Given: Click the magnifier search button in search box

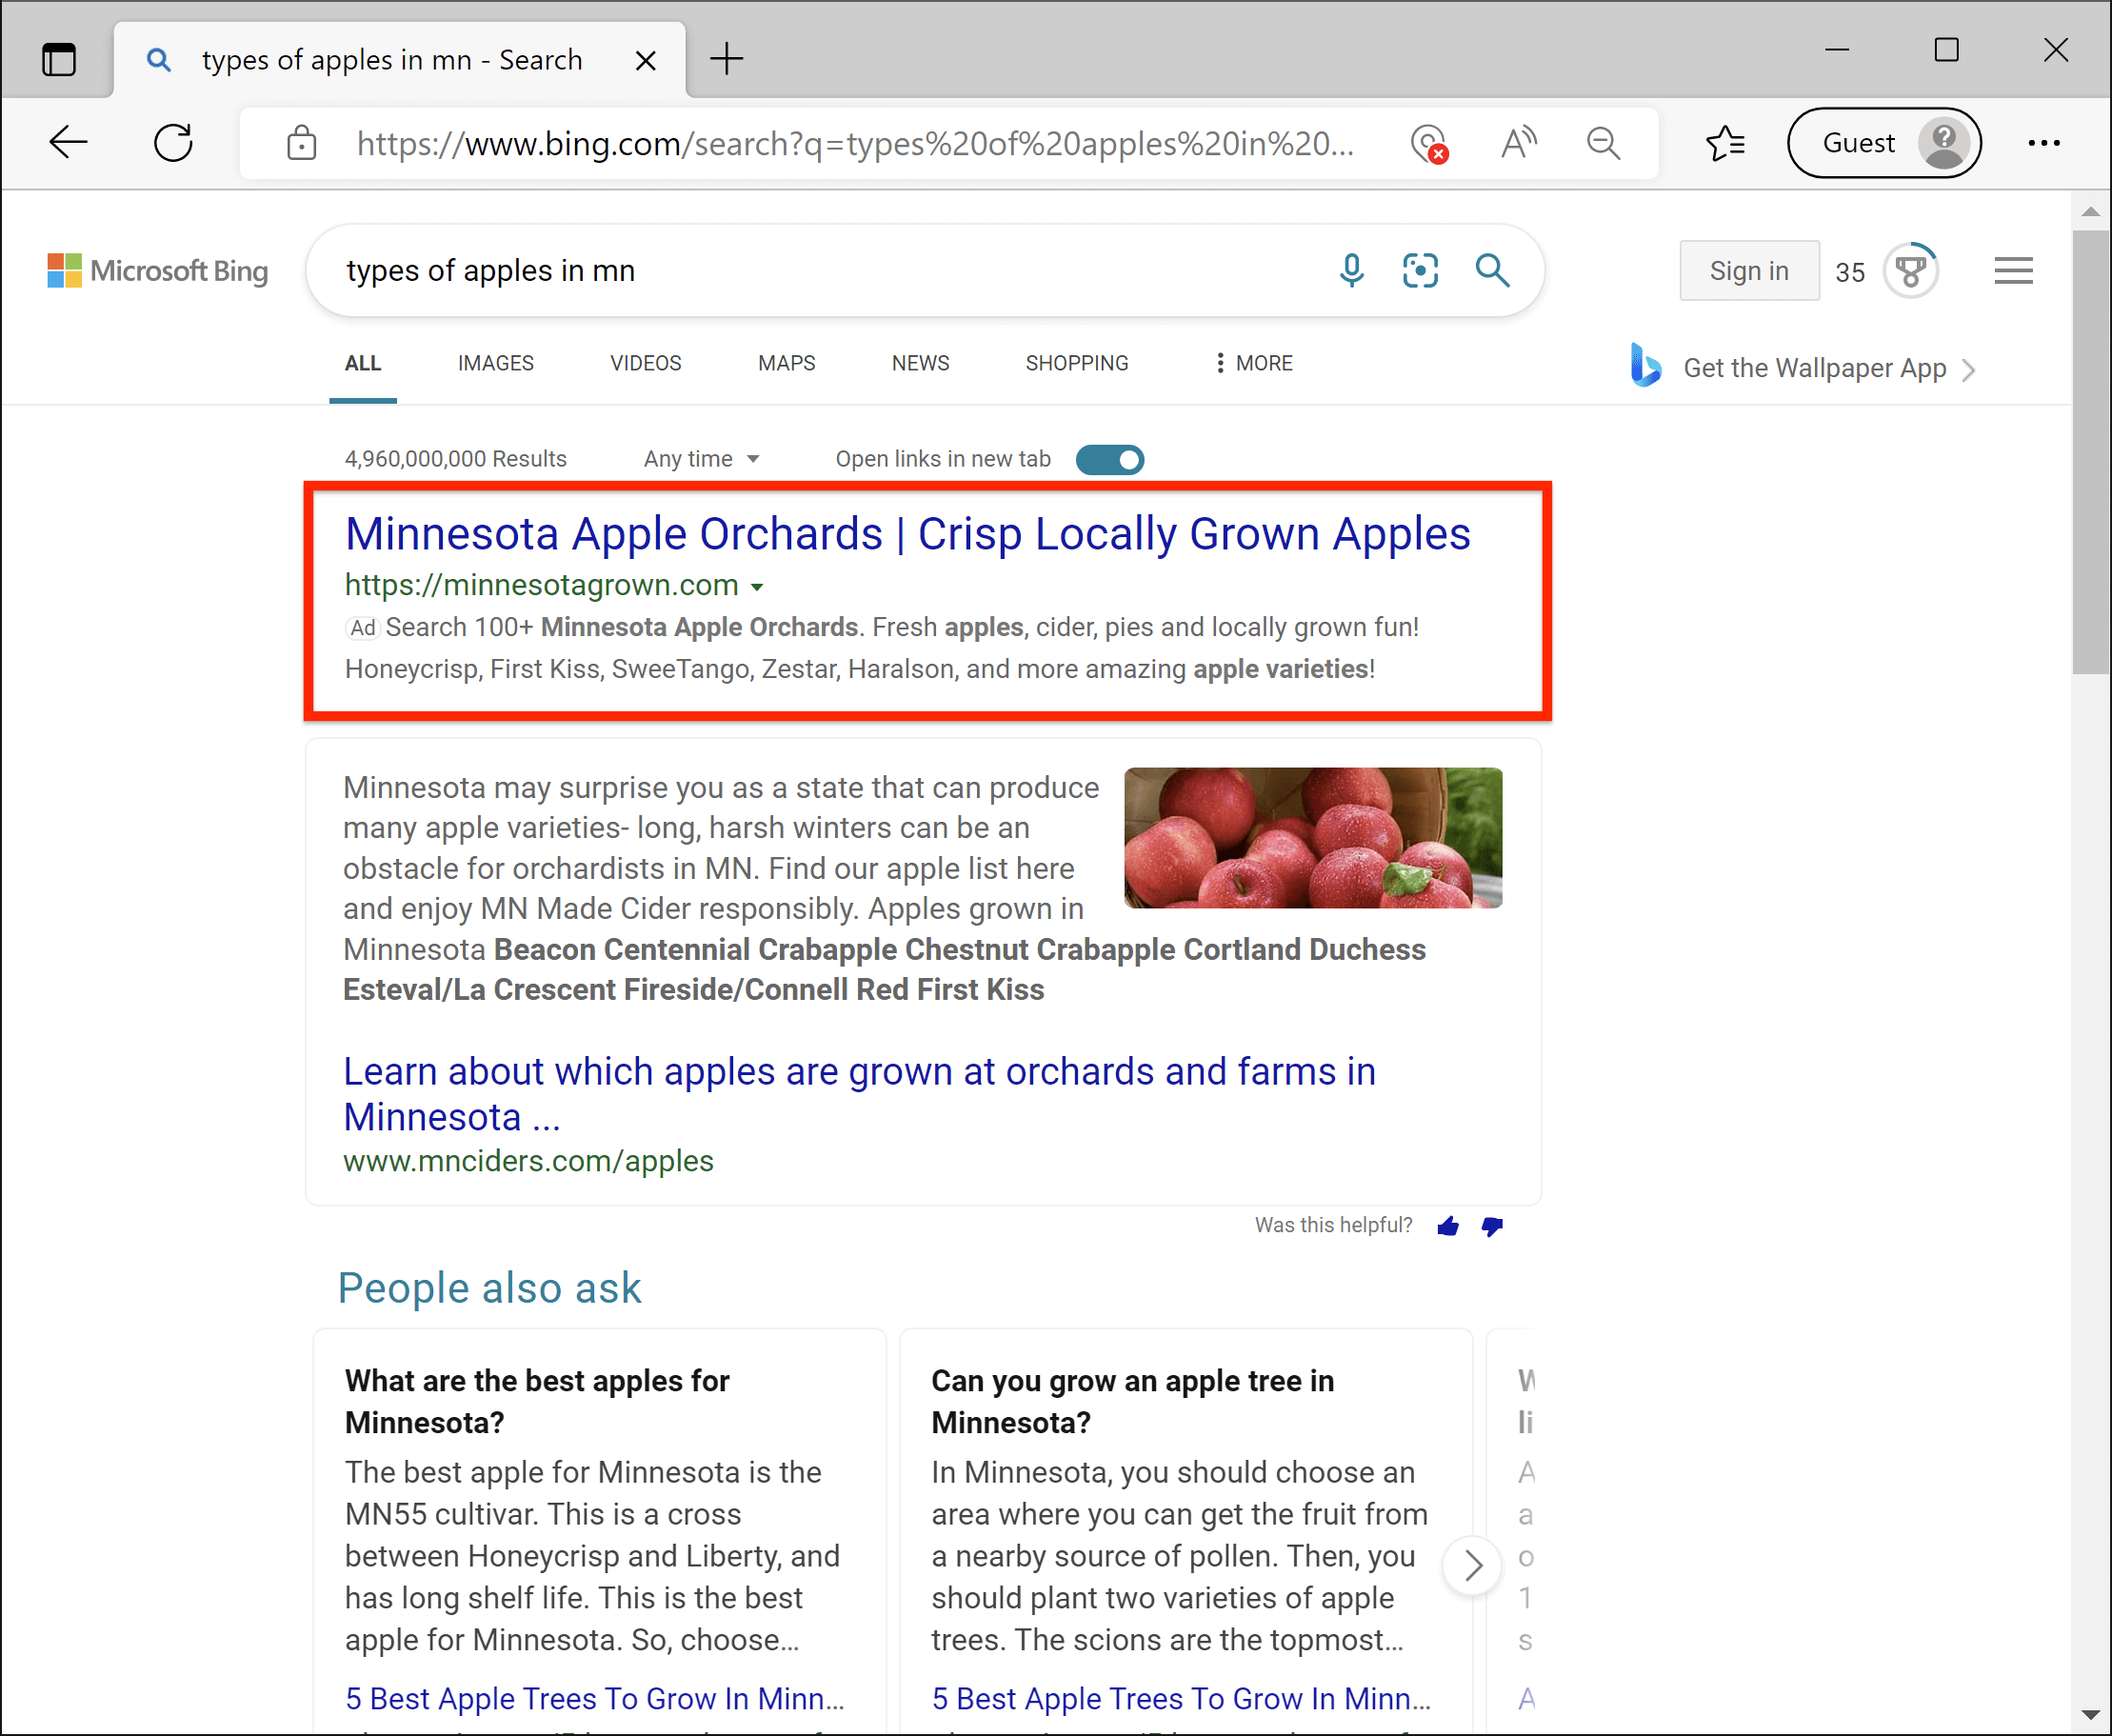Looking at the screenshot, I should 1492,270.
